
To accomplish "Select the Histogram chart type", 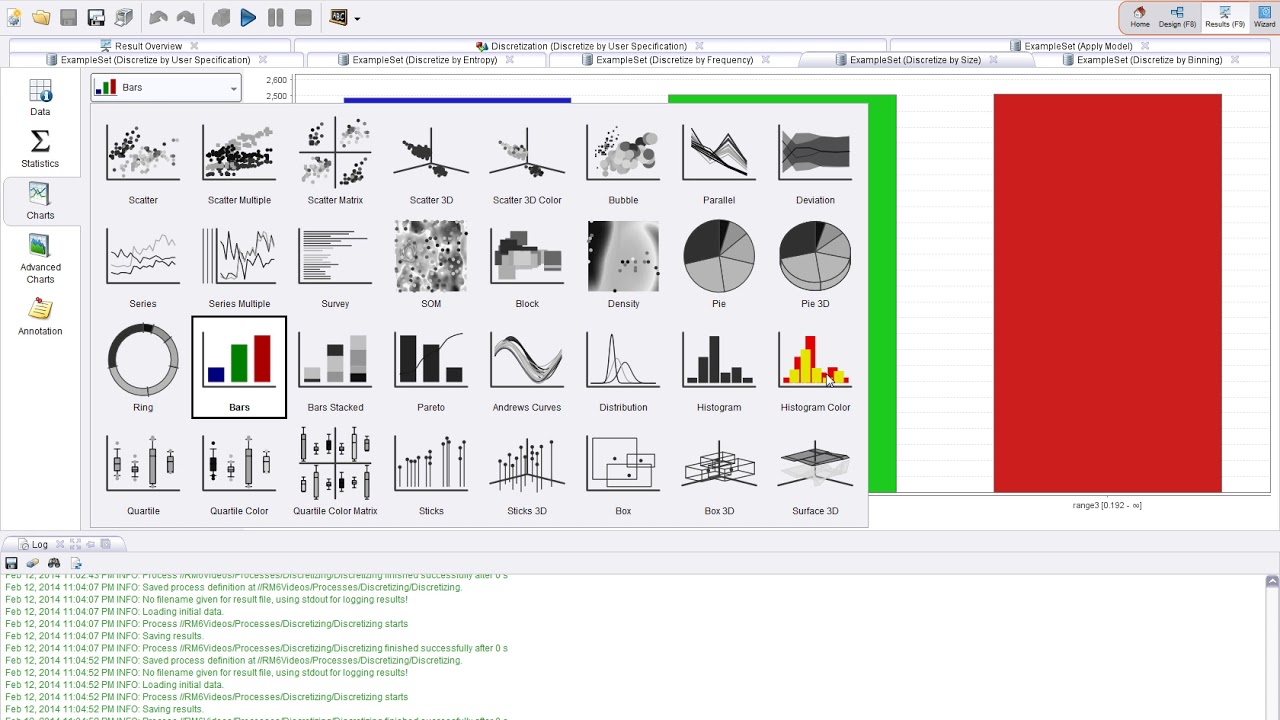I will (719, 368).
